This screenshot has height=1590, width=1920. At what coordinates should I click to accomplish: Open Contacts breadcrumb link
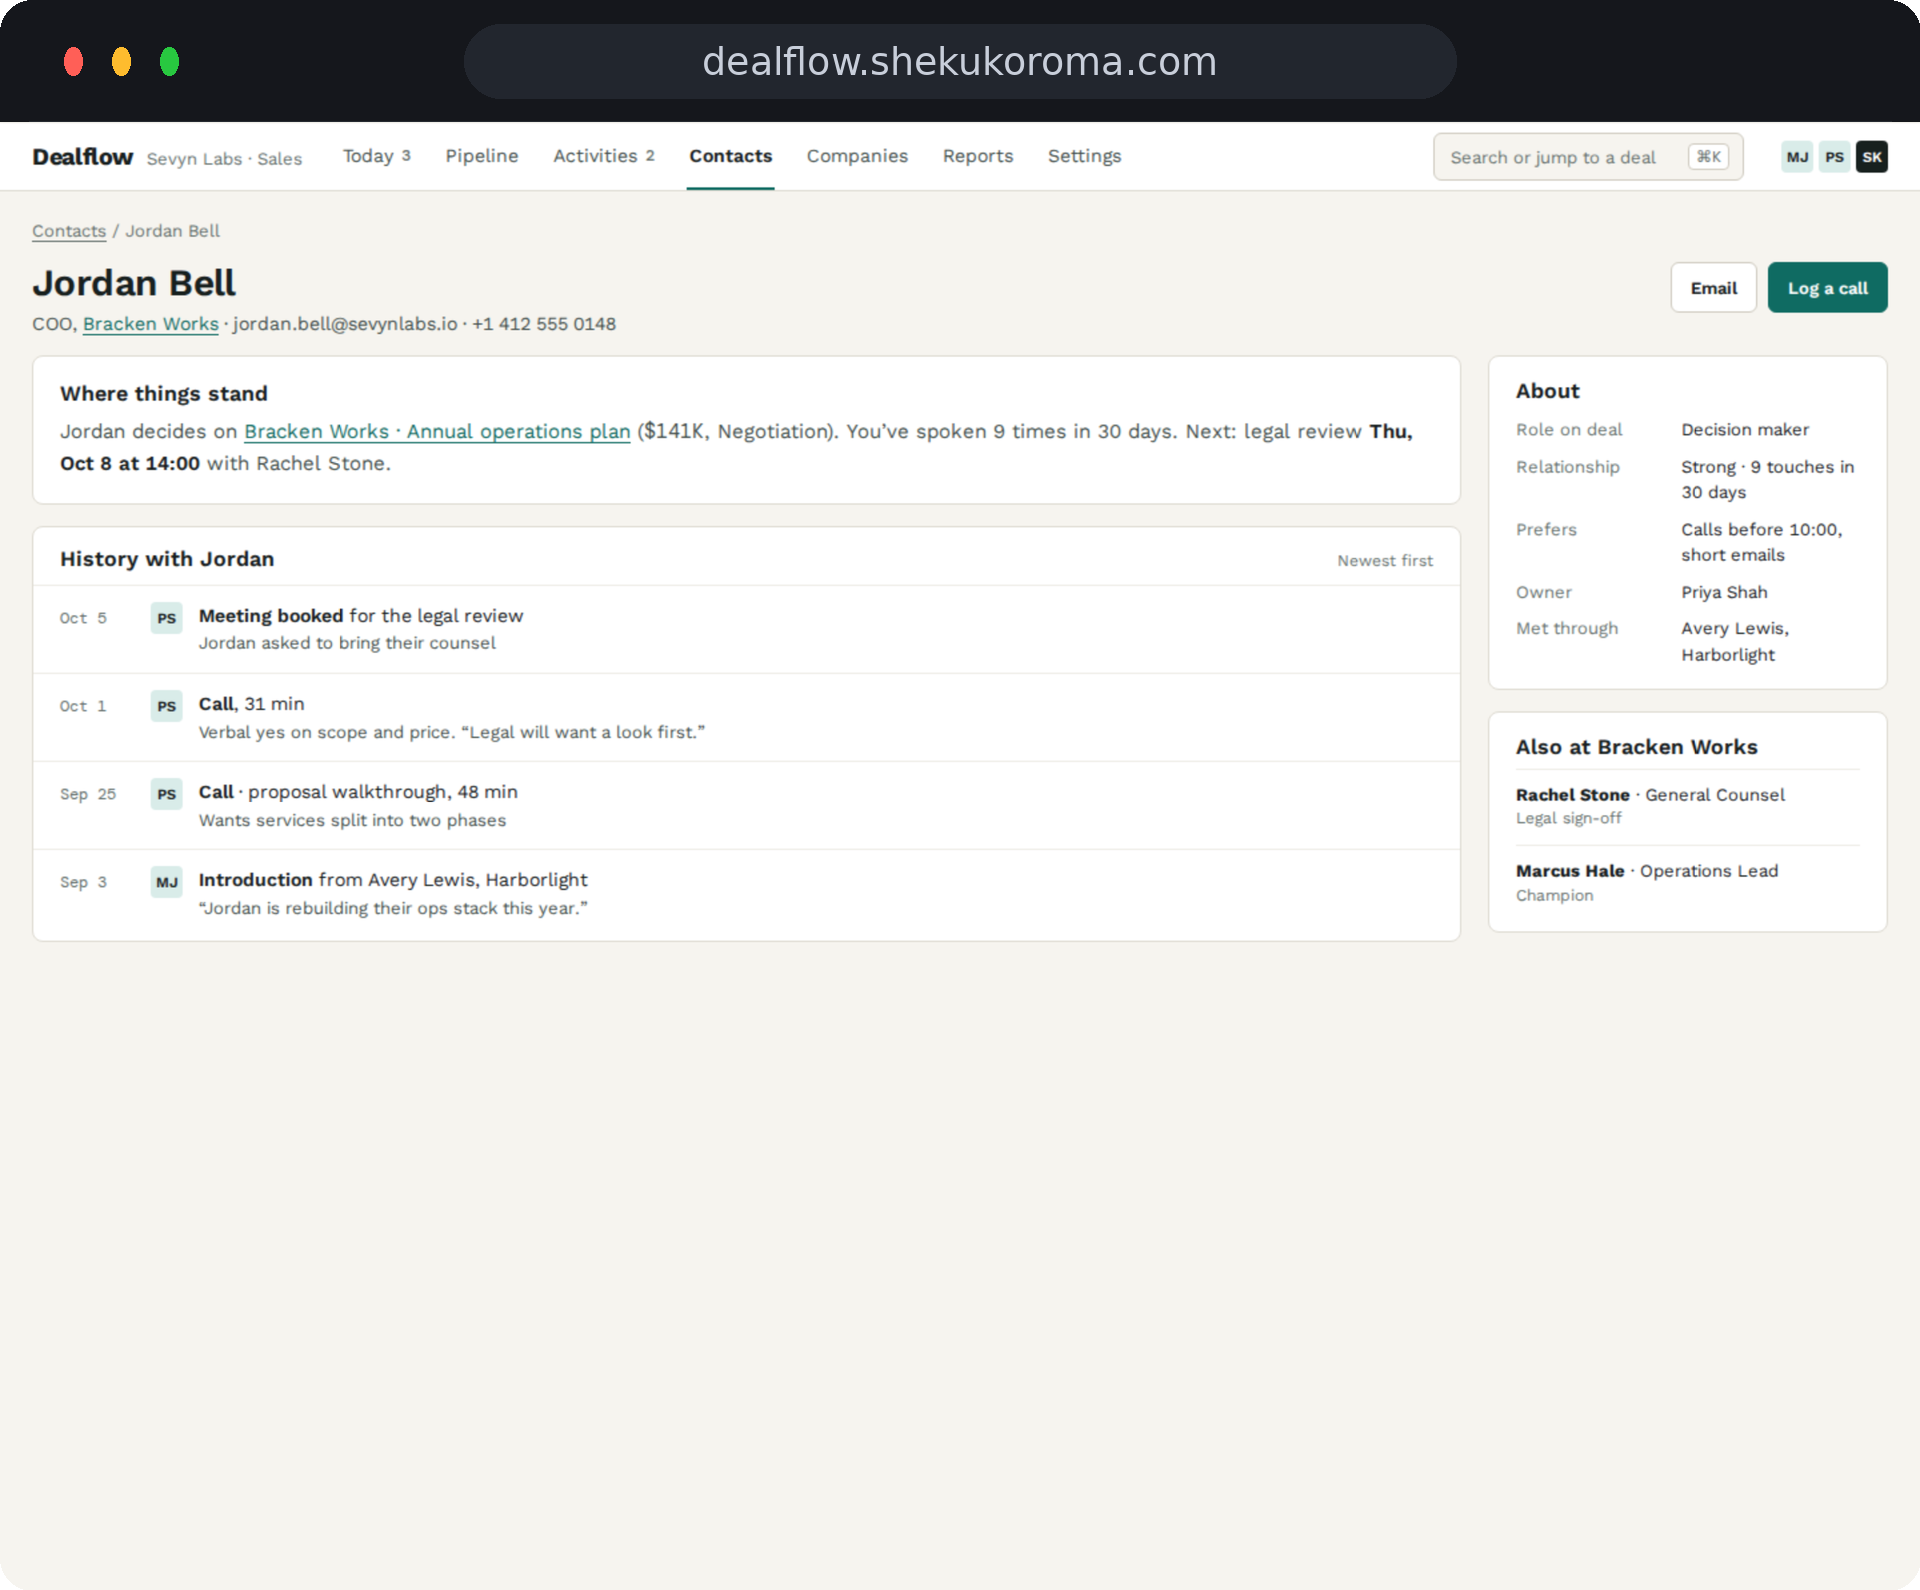pyautogui.click(x=69, y=231)
